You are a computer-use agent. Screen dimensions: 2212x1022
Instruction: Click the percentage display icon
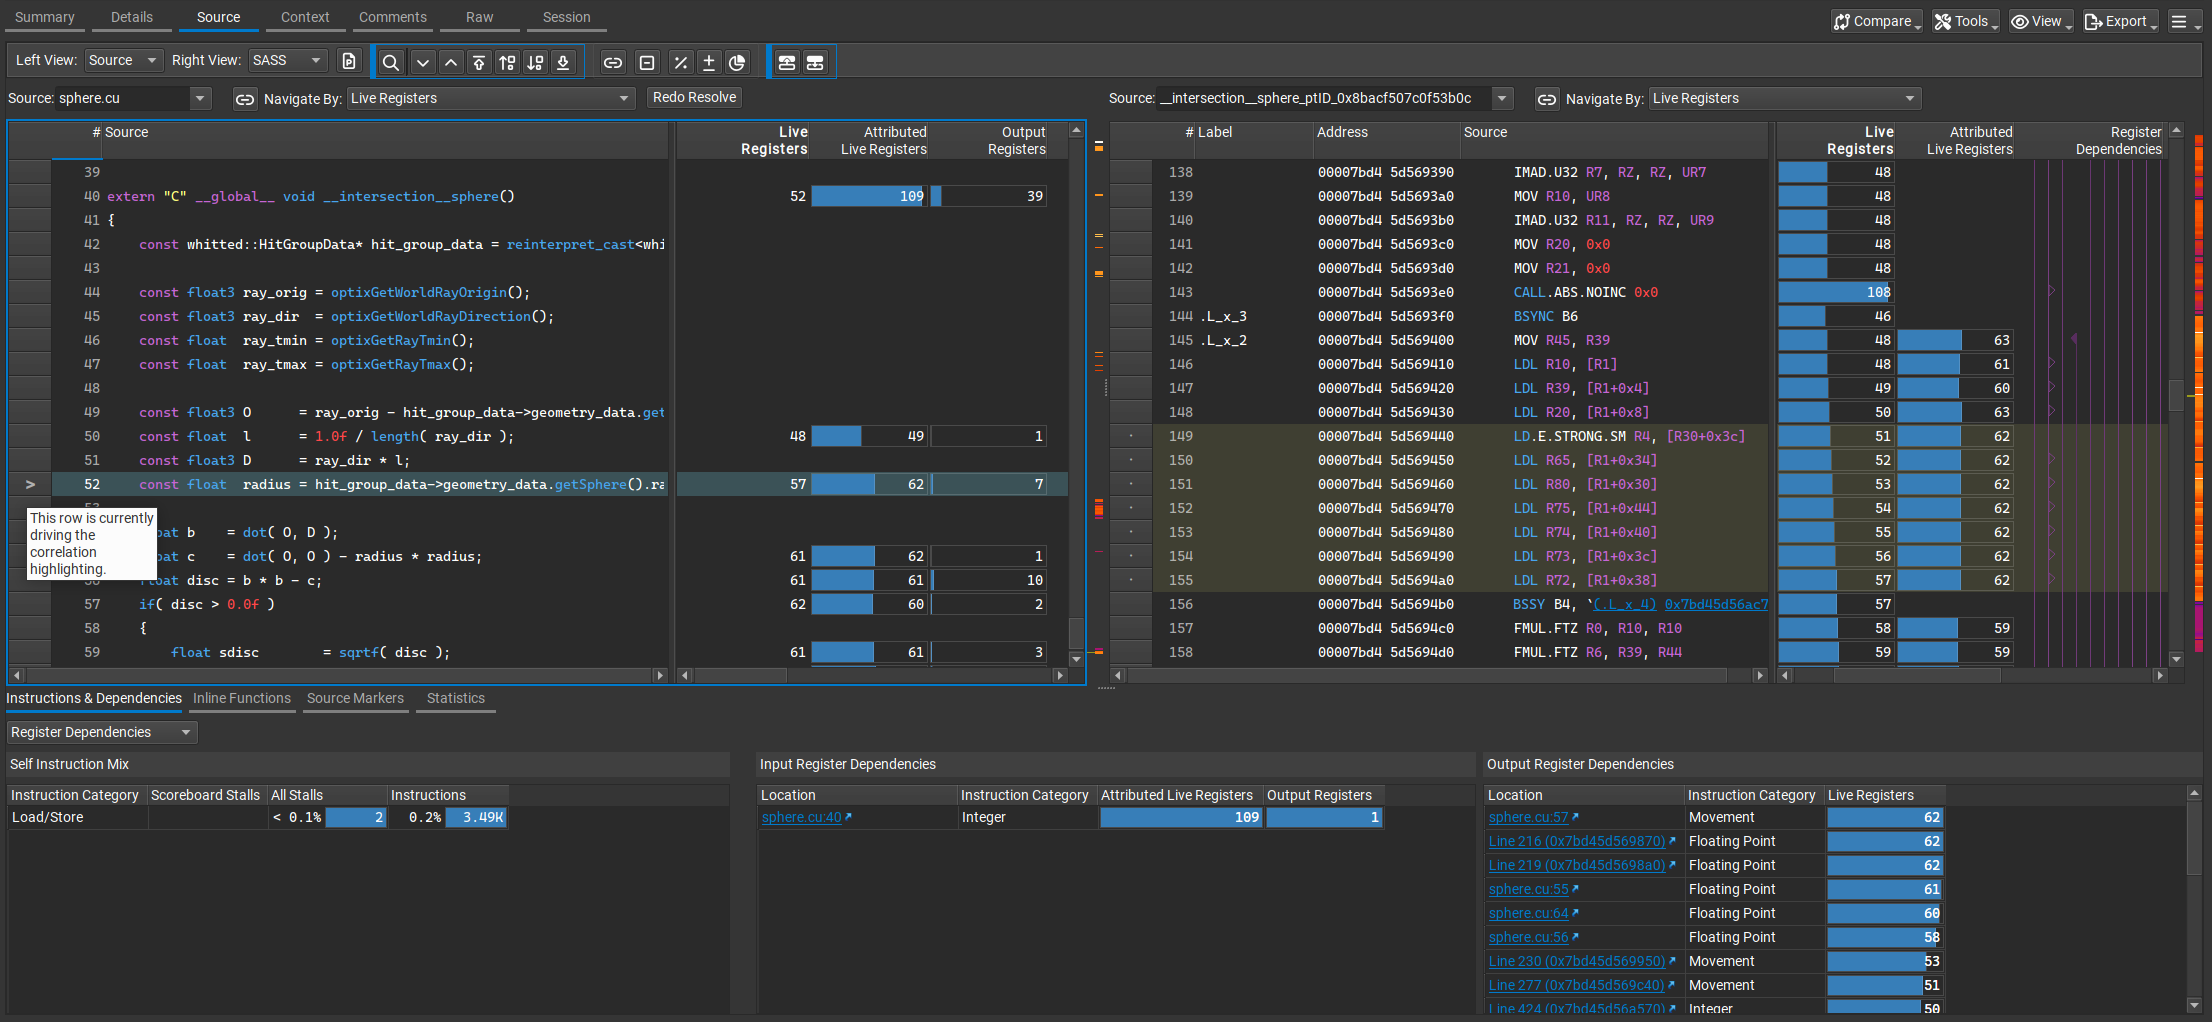coord(681,61)
